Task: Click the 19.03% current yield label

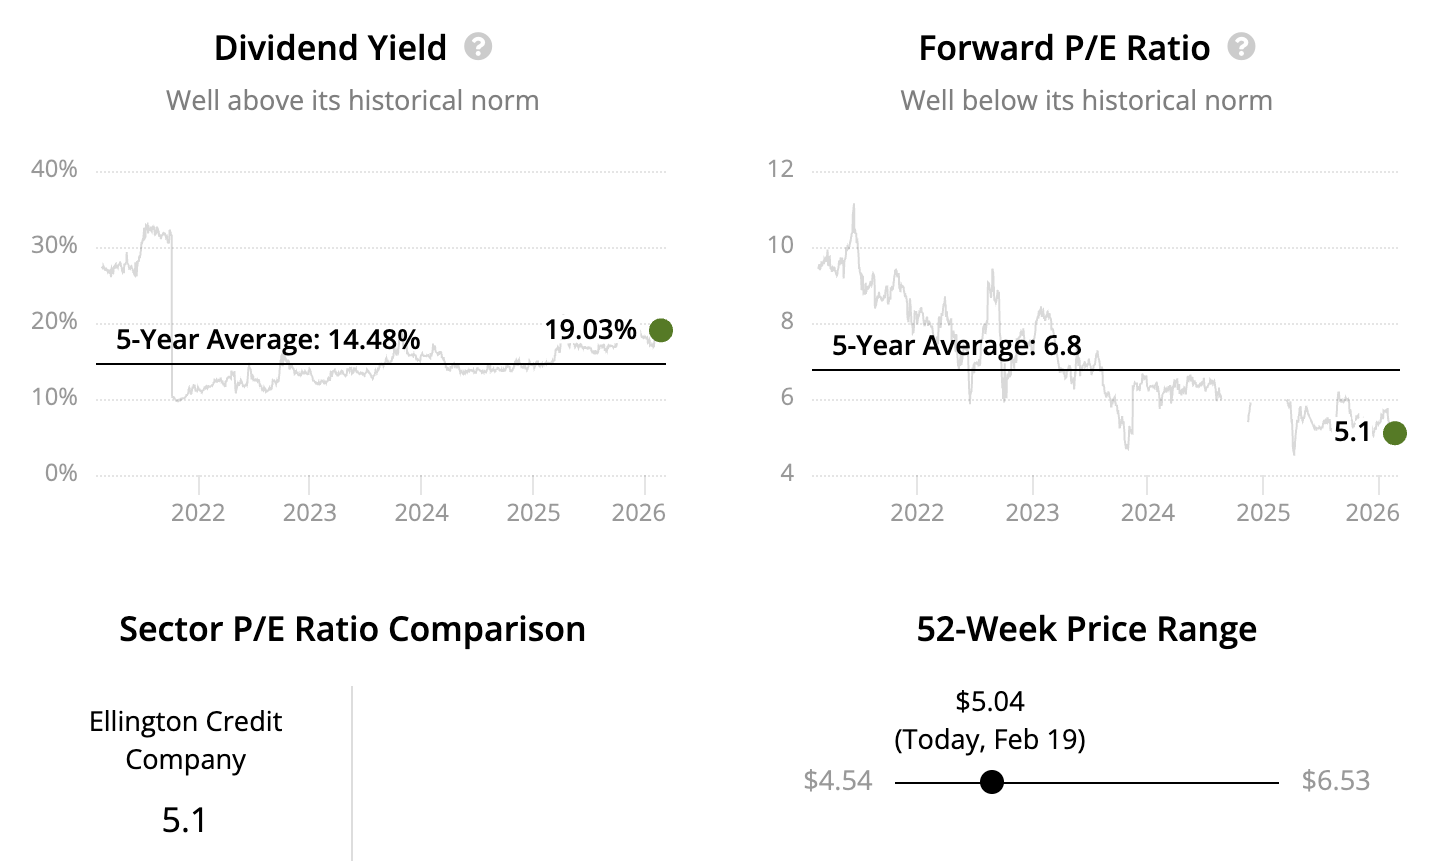Action: click(x=590, y=329)
